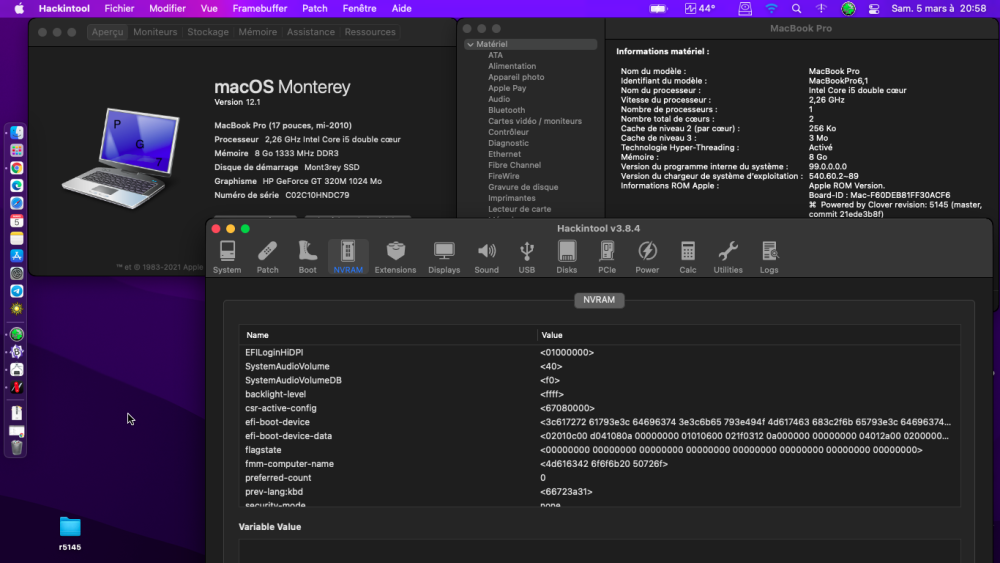Click the Wi-Fi icon in menu bar
The height and width of the screenshot is (563, 1000).
click(771, 8)
